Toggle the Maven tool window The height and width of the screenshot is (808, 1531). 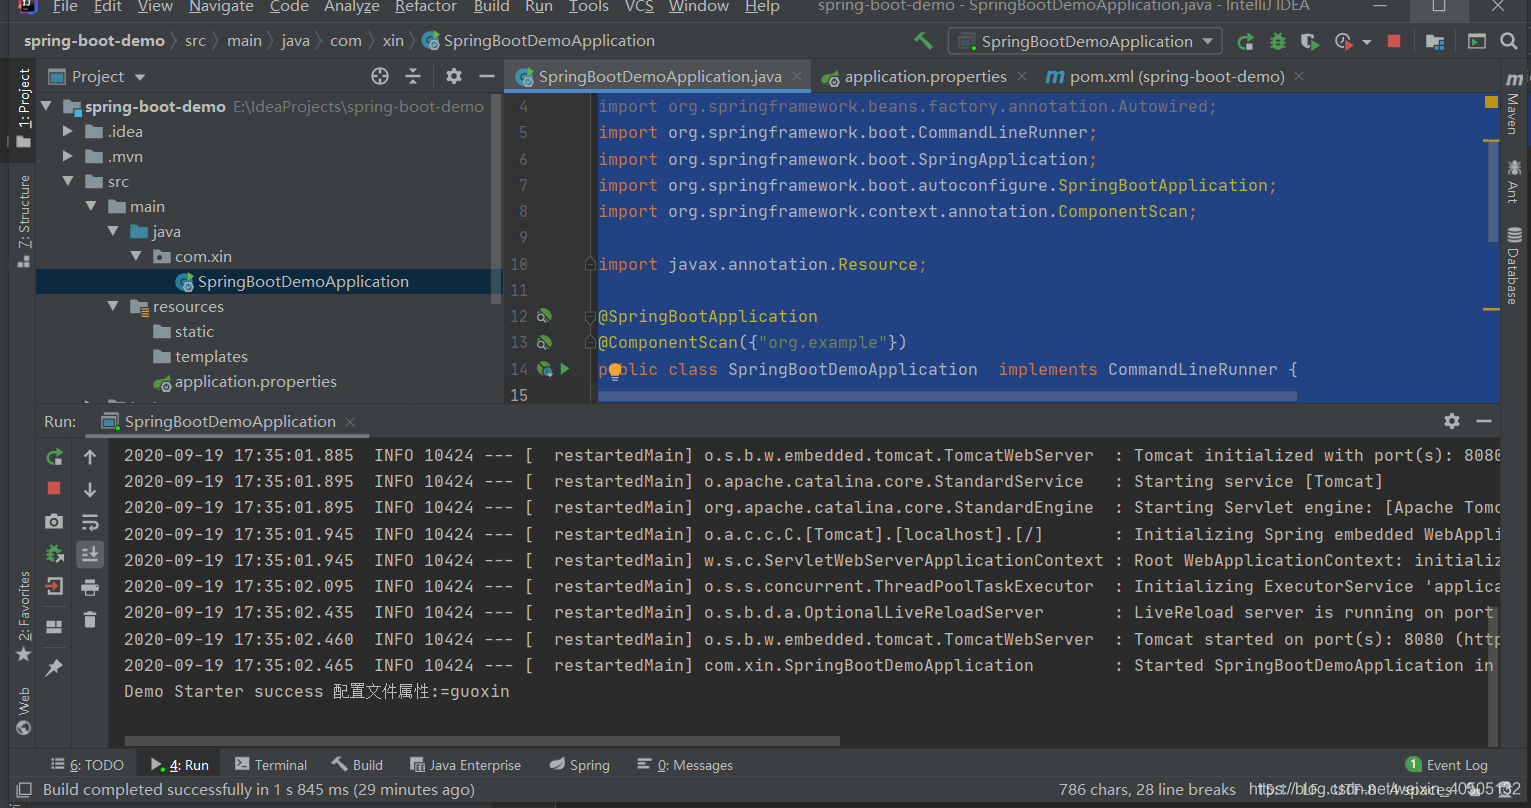1514,103
